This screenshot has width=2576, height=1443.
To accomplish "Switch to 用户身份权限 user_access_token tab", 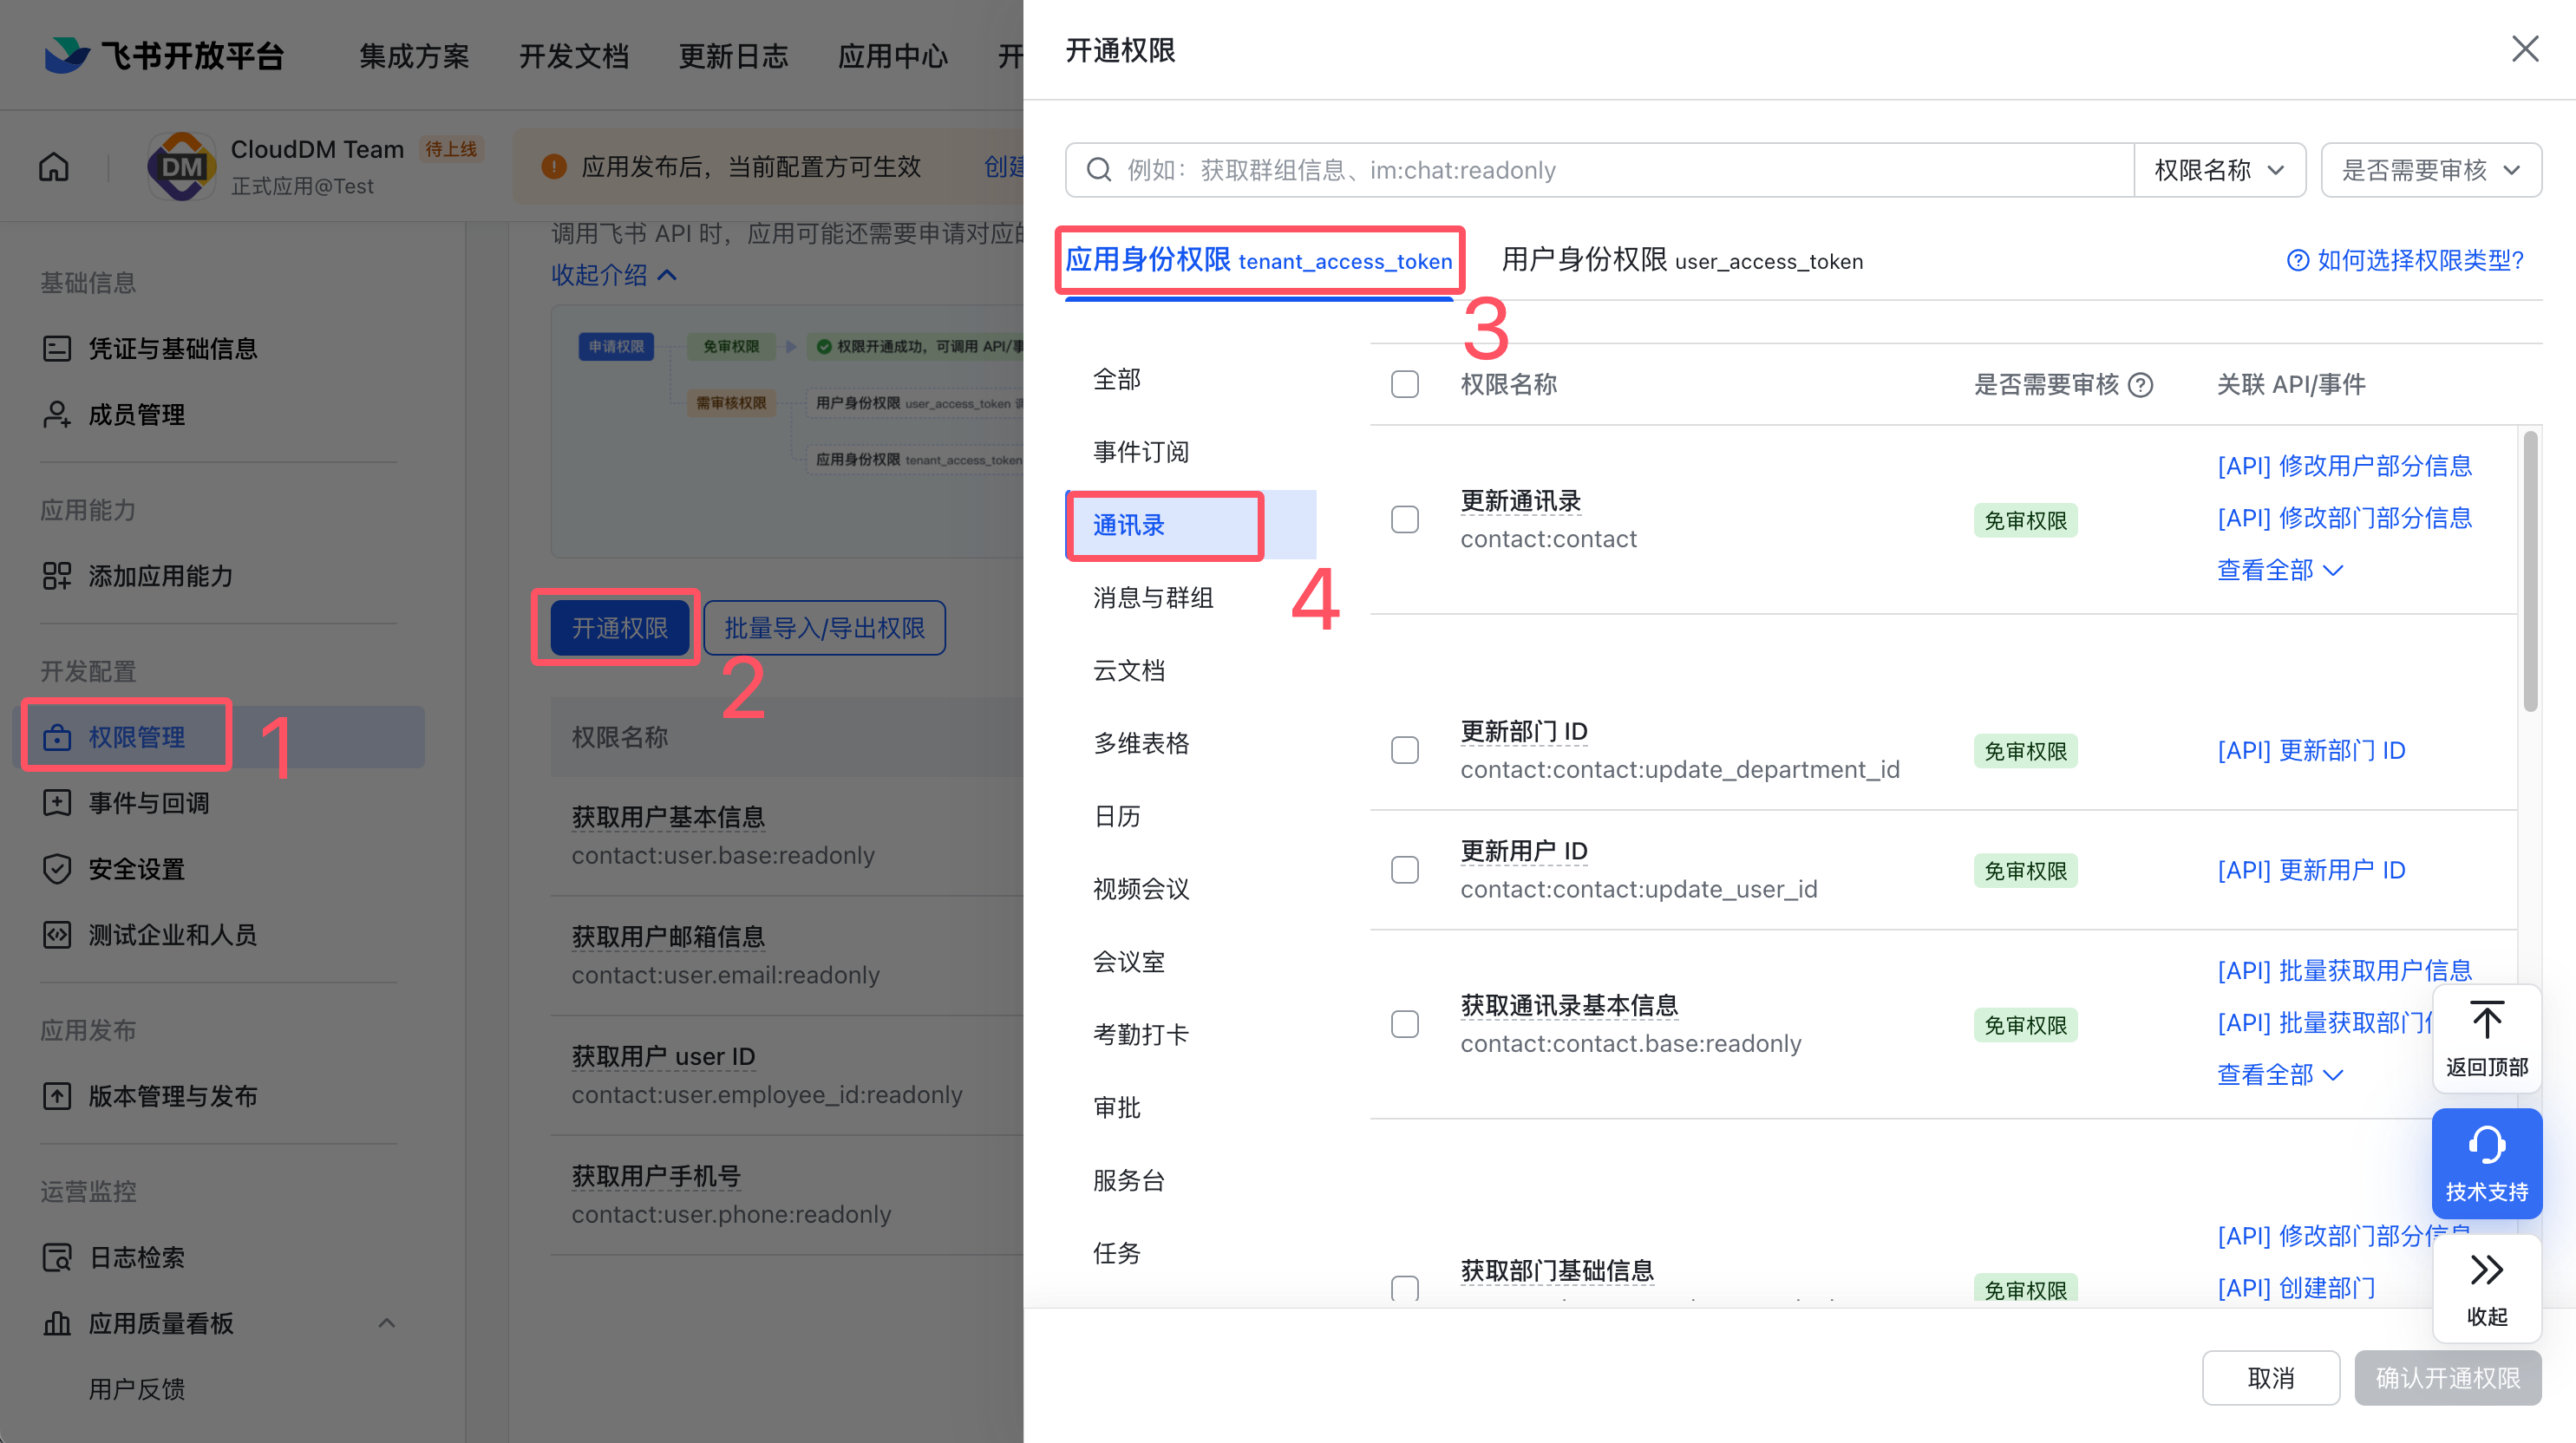I will 1682,261.
